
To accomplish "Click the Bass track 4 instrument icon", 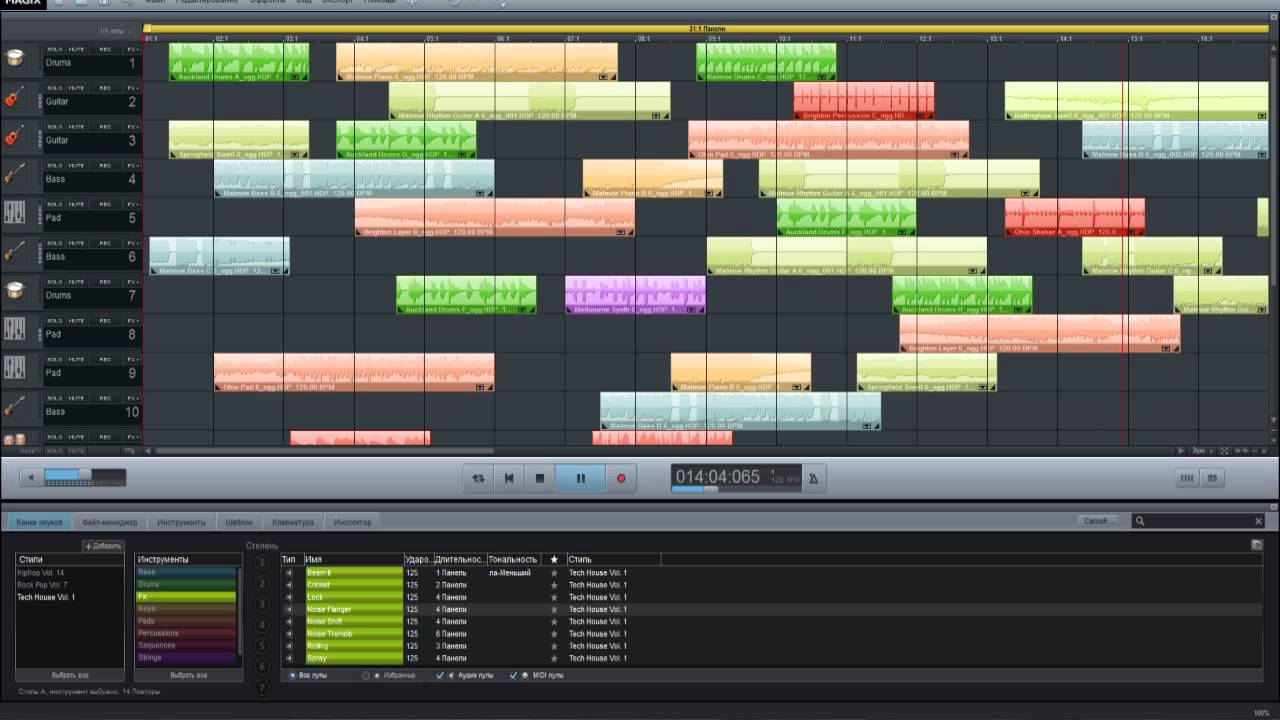I will coord(14,175).
